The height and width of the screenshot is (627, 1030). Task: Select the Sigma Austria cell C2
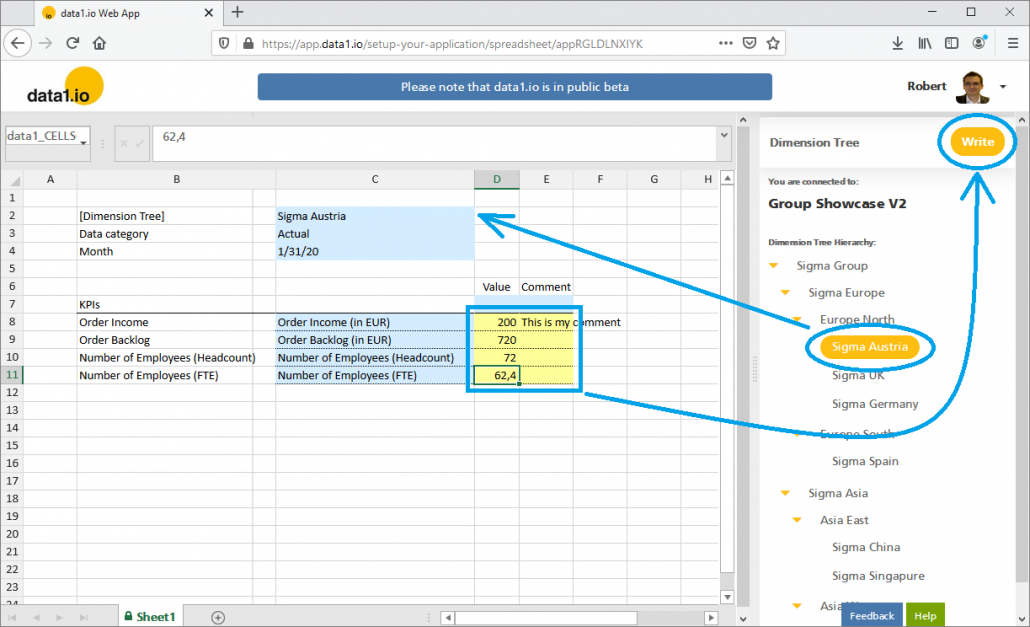click(374, 216)
